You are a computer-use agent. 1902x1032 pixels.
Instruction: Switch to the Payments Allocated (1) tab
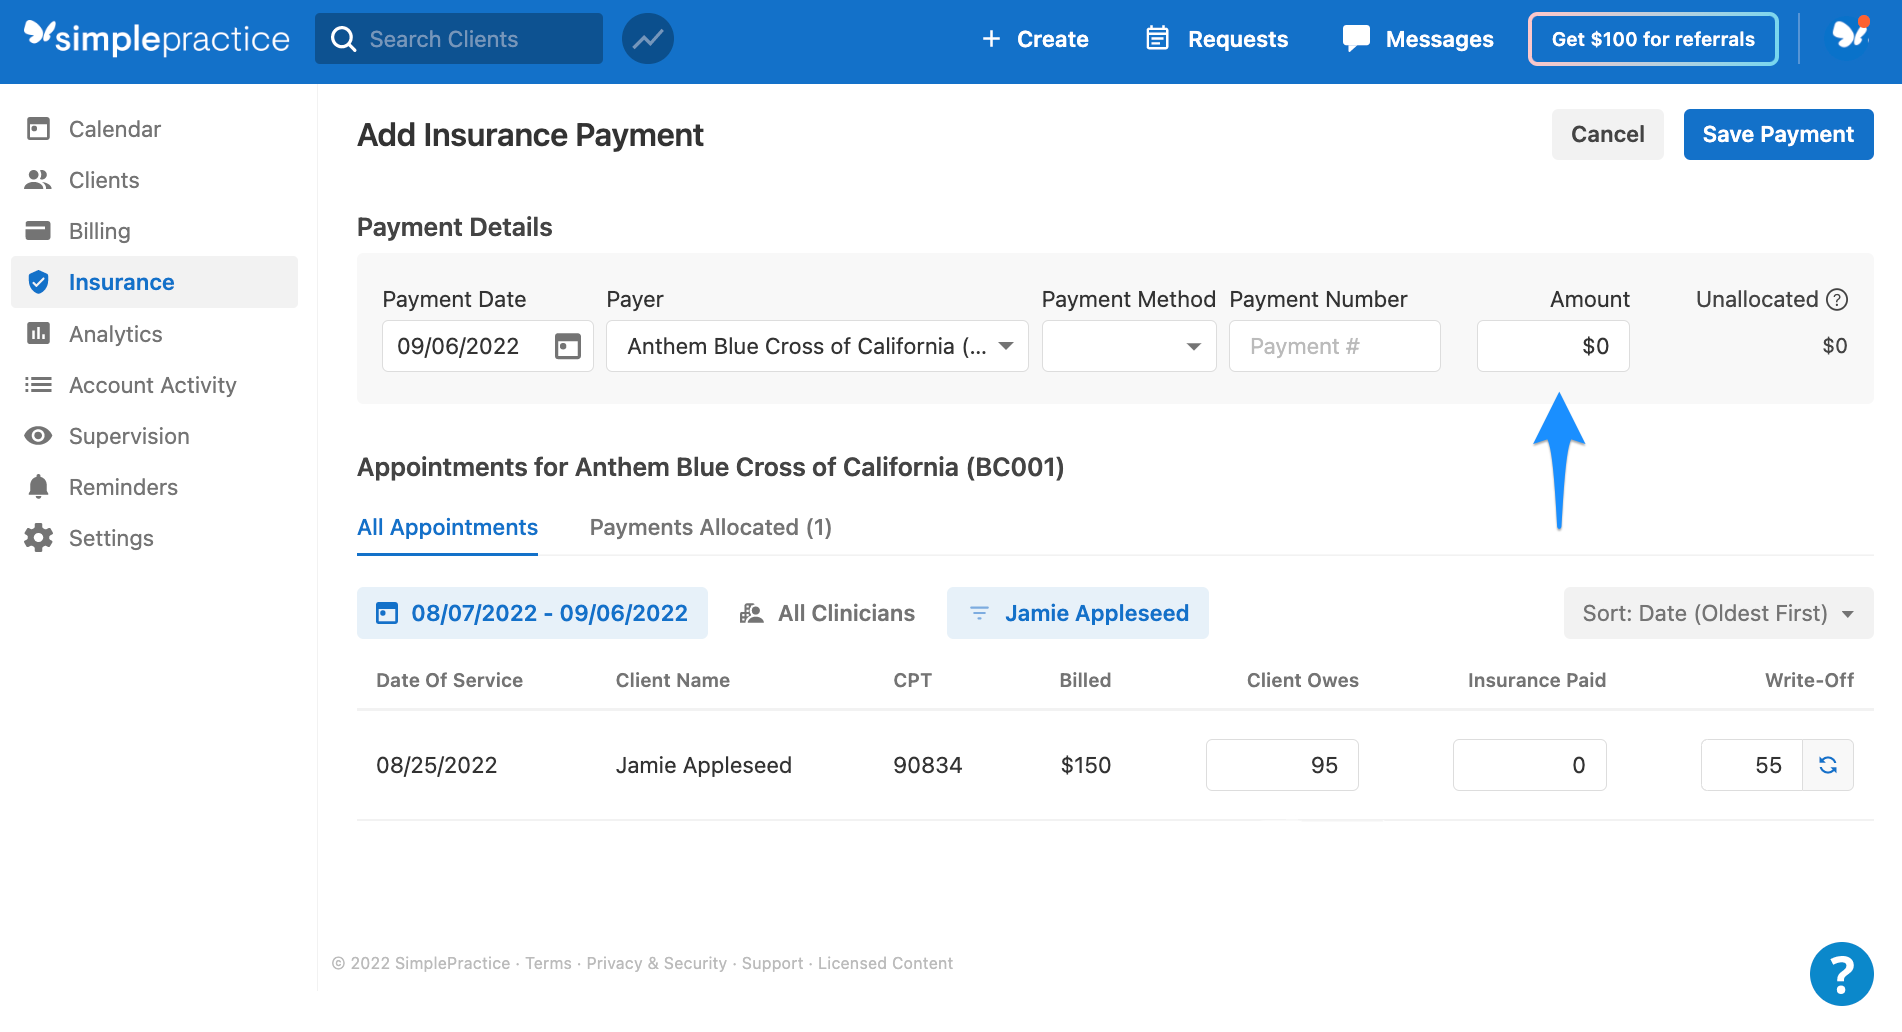point(711,527)
